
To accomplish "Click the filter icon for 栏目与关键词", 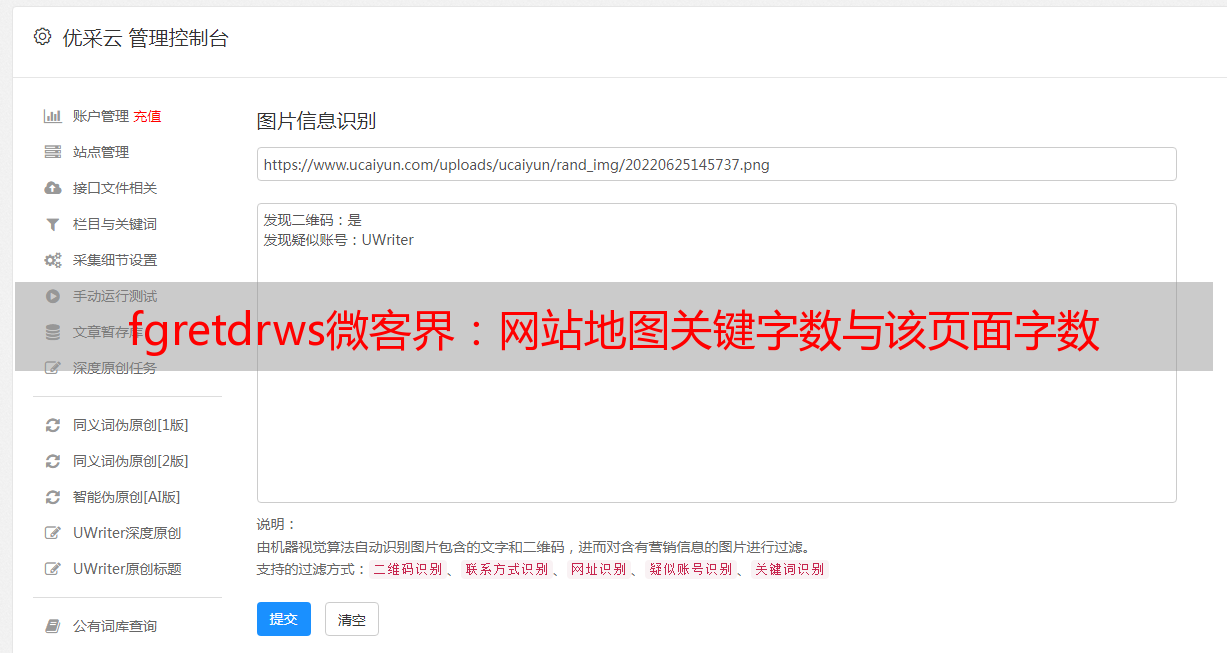I will point(53,224).
